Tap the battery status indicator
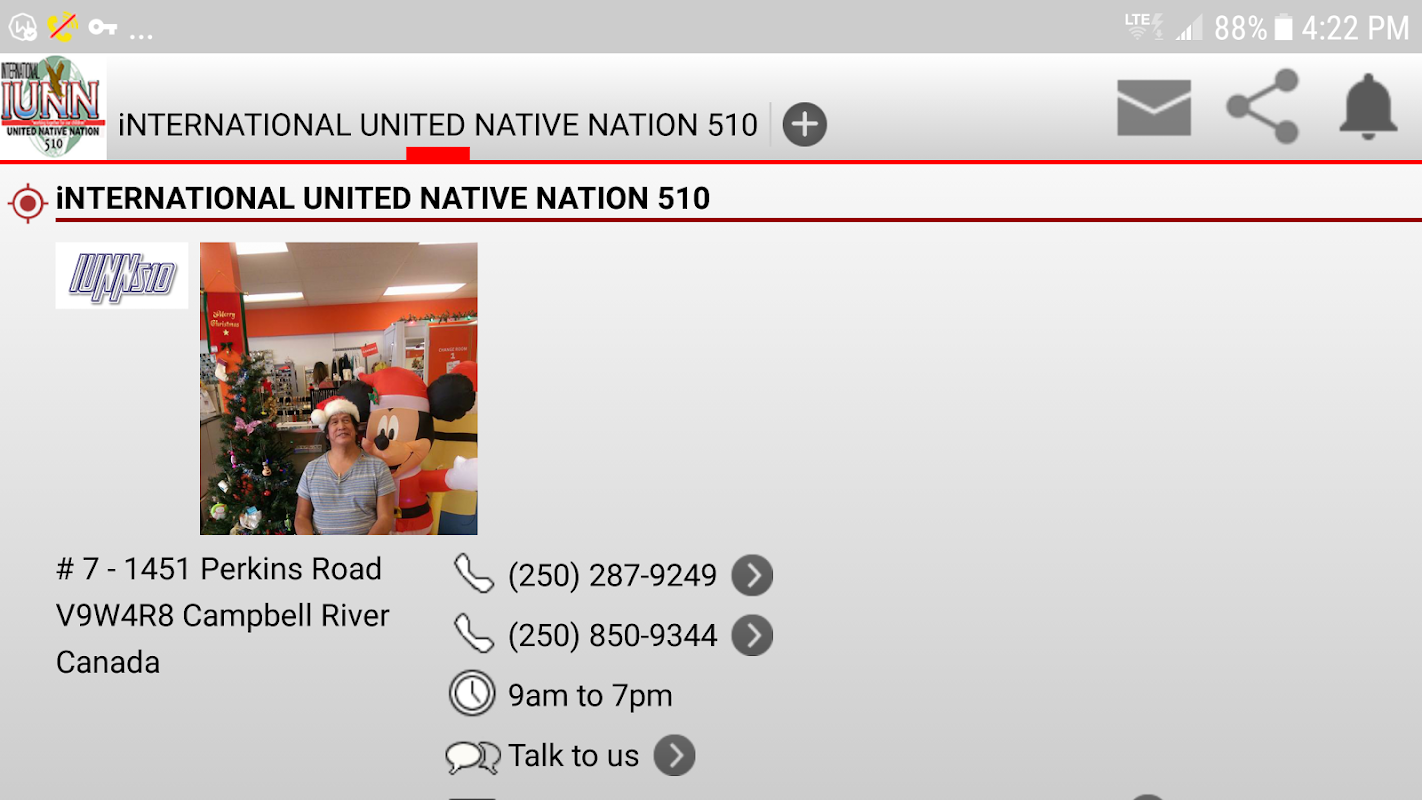Viewport: 1422px width, 800px height. [1283, 27]
